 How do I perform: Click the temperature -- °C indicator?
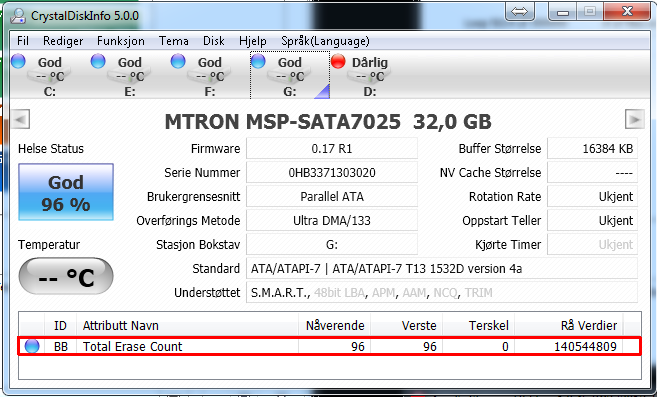coord(66,276)
